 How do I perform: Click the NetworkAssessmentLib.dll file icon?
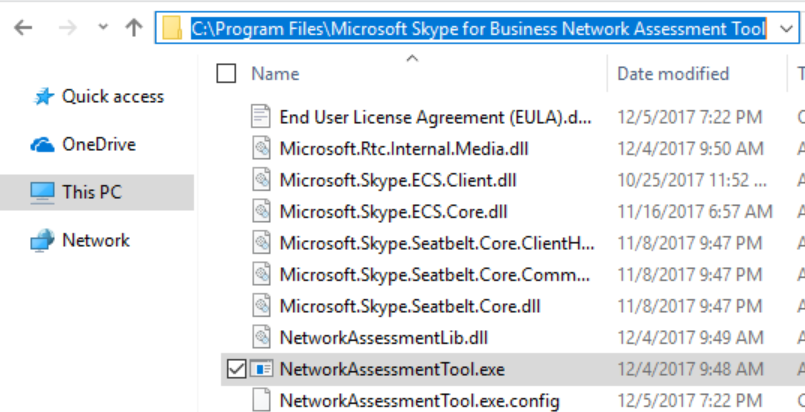coord(261,337)
